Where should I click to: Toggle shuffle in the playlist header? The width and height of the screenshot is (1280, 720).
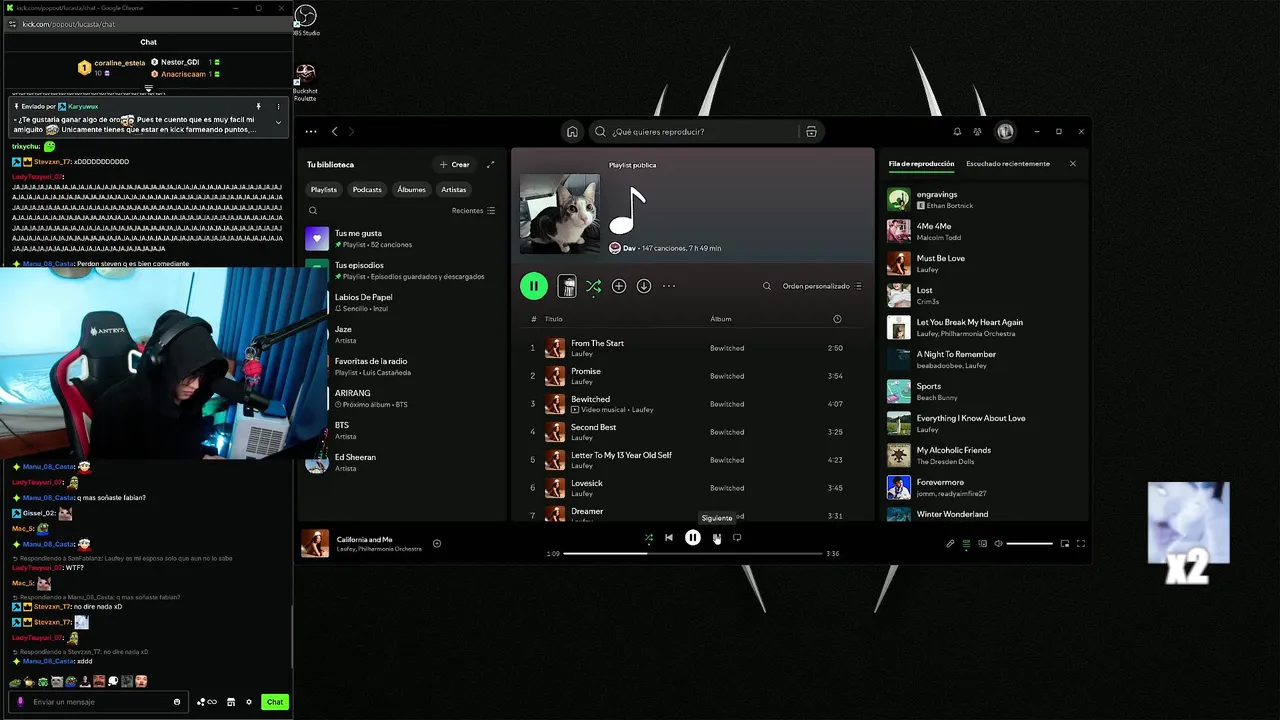594,286
